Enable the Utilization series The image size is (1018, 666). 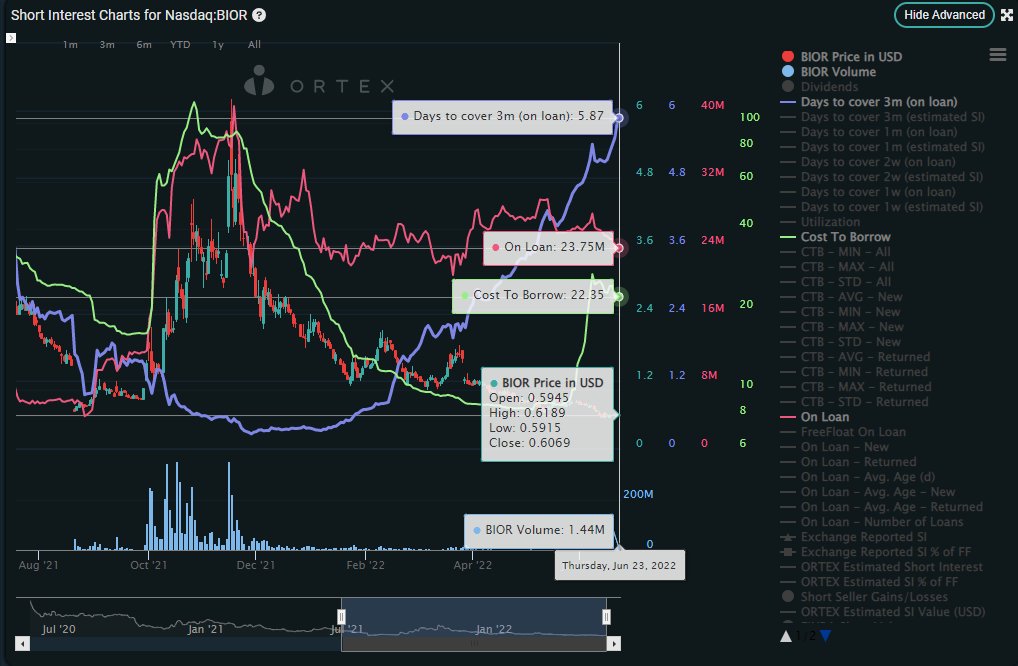click(820, 222)
